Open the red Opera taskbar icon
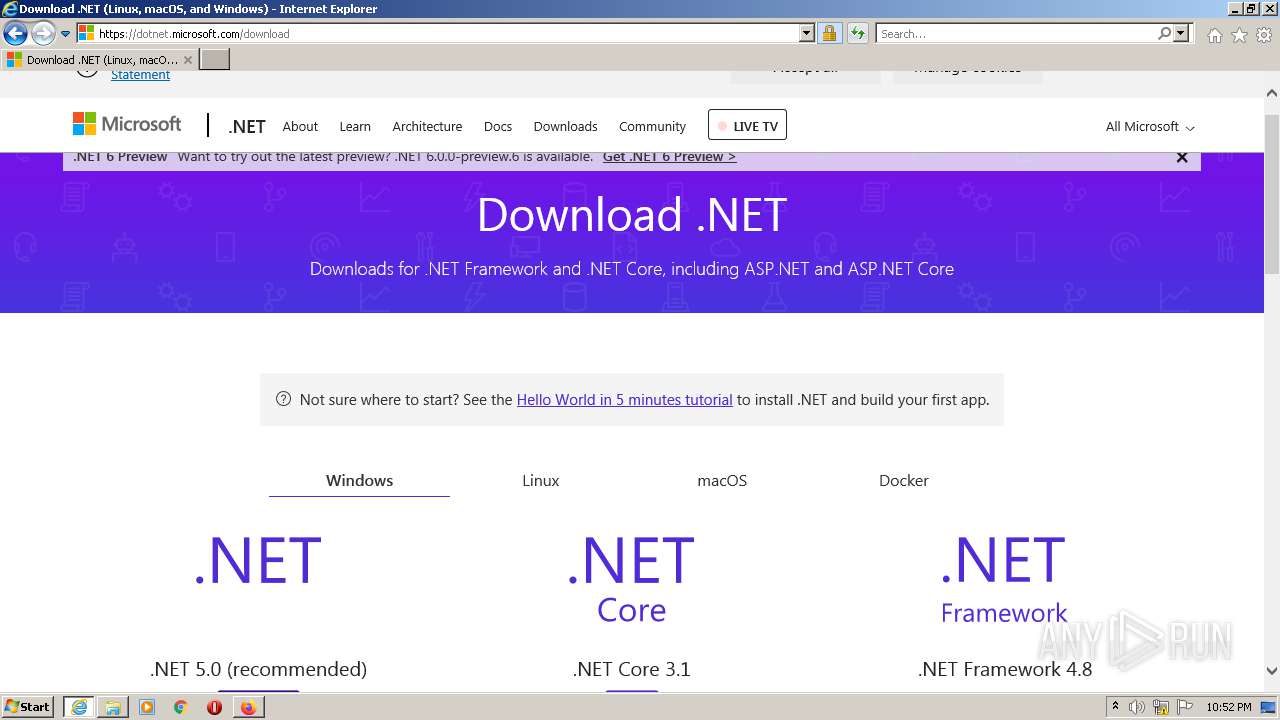1280x720 pixels. (x=214, y=707)
